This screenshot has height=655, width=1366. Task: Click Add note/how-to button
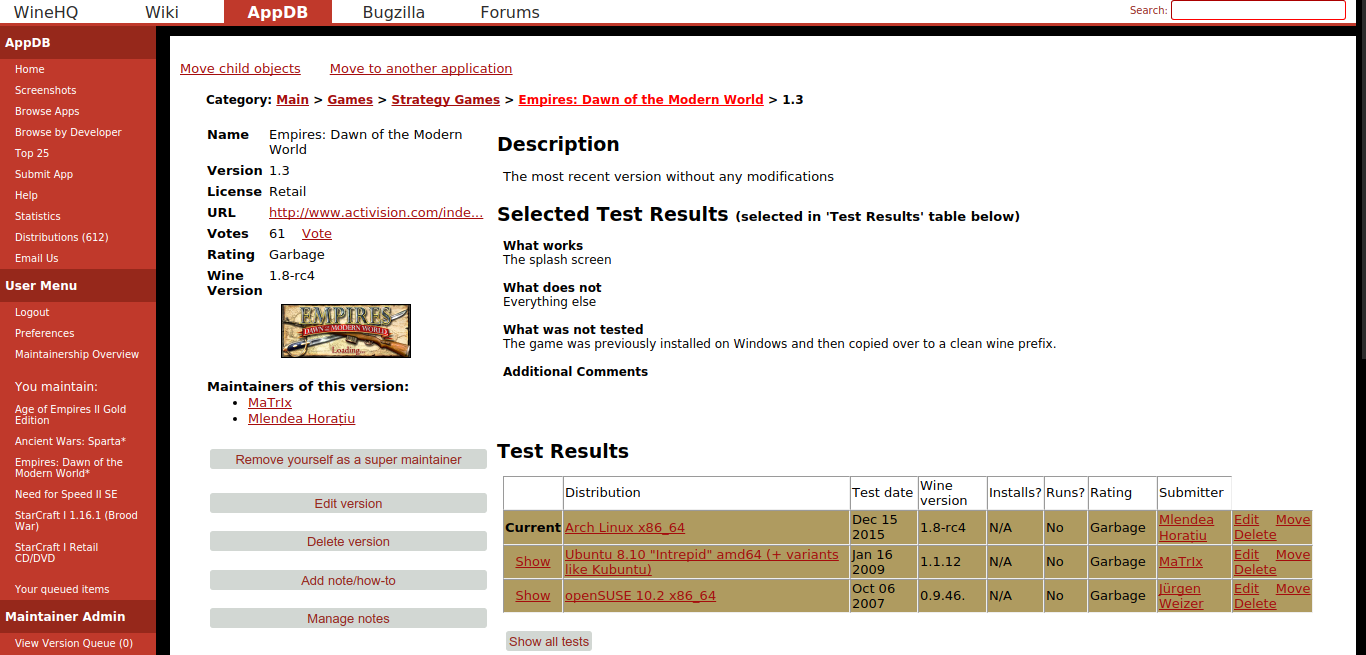click(348, 580)
